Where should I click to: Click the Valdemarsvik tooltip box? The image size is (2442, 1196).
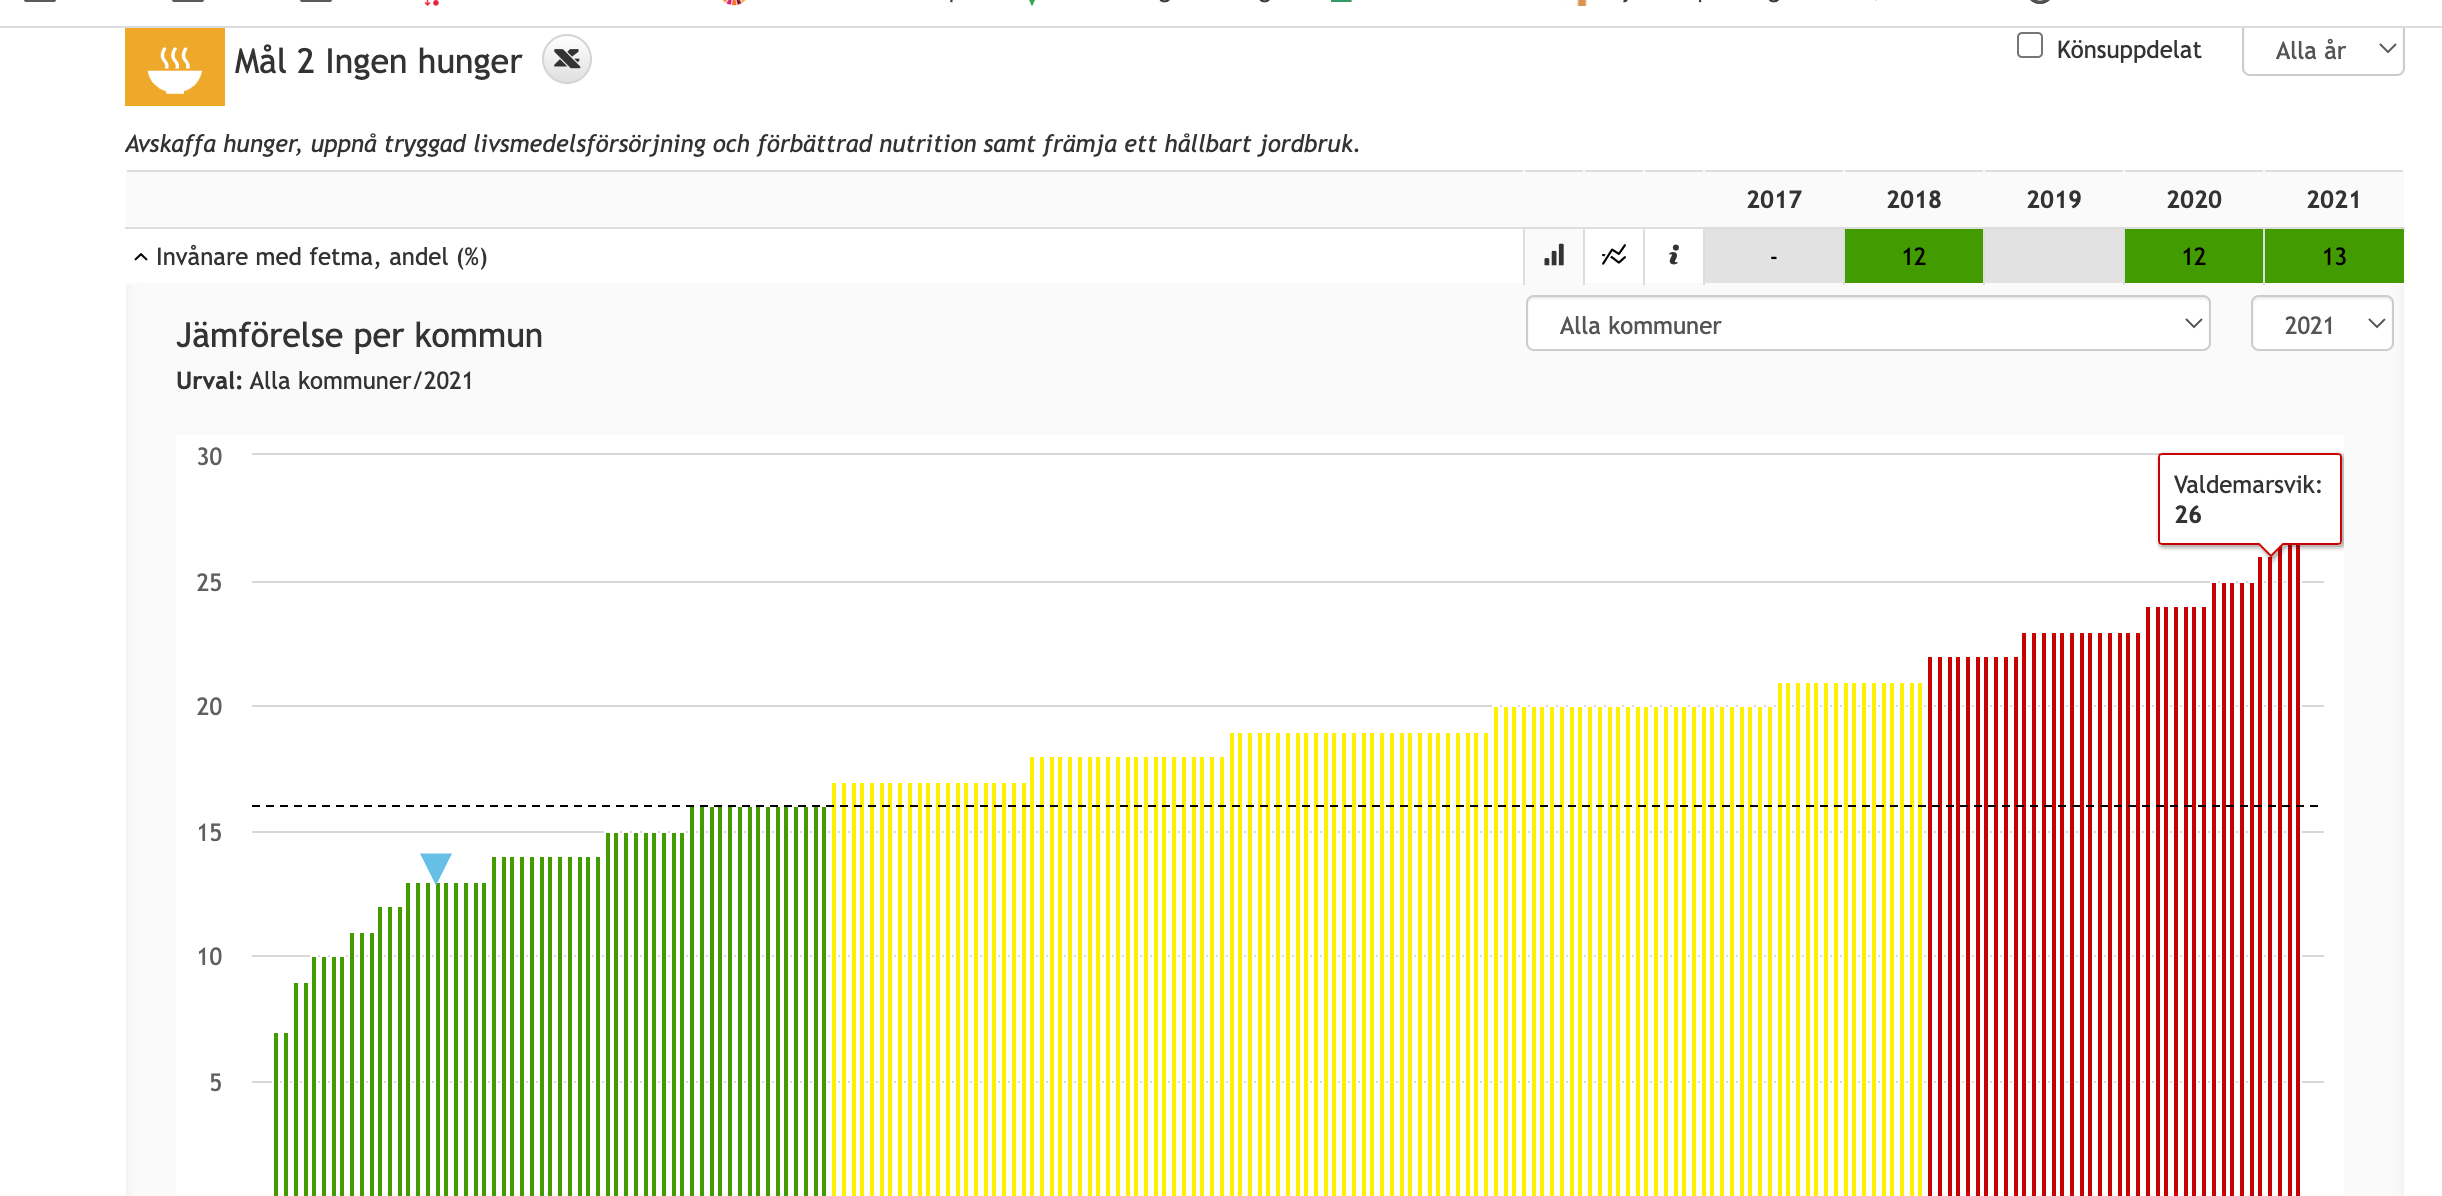pyautogui.click(x=2249, y=499)
